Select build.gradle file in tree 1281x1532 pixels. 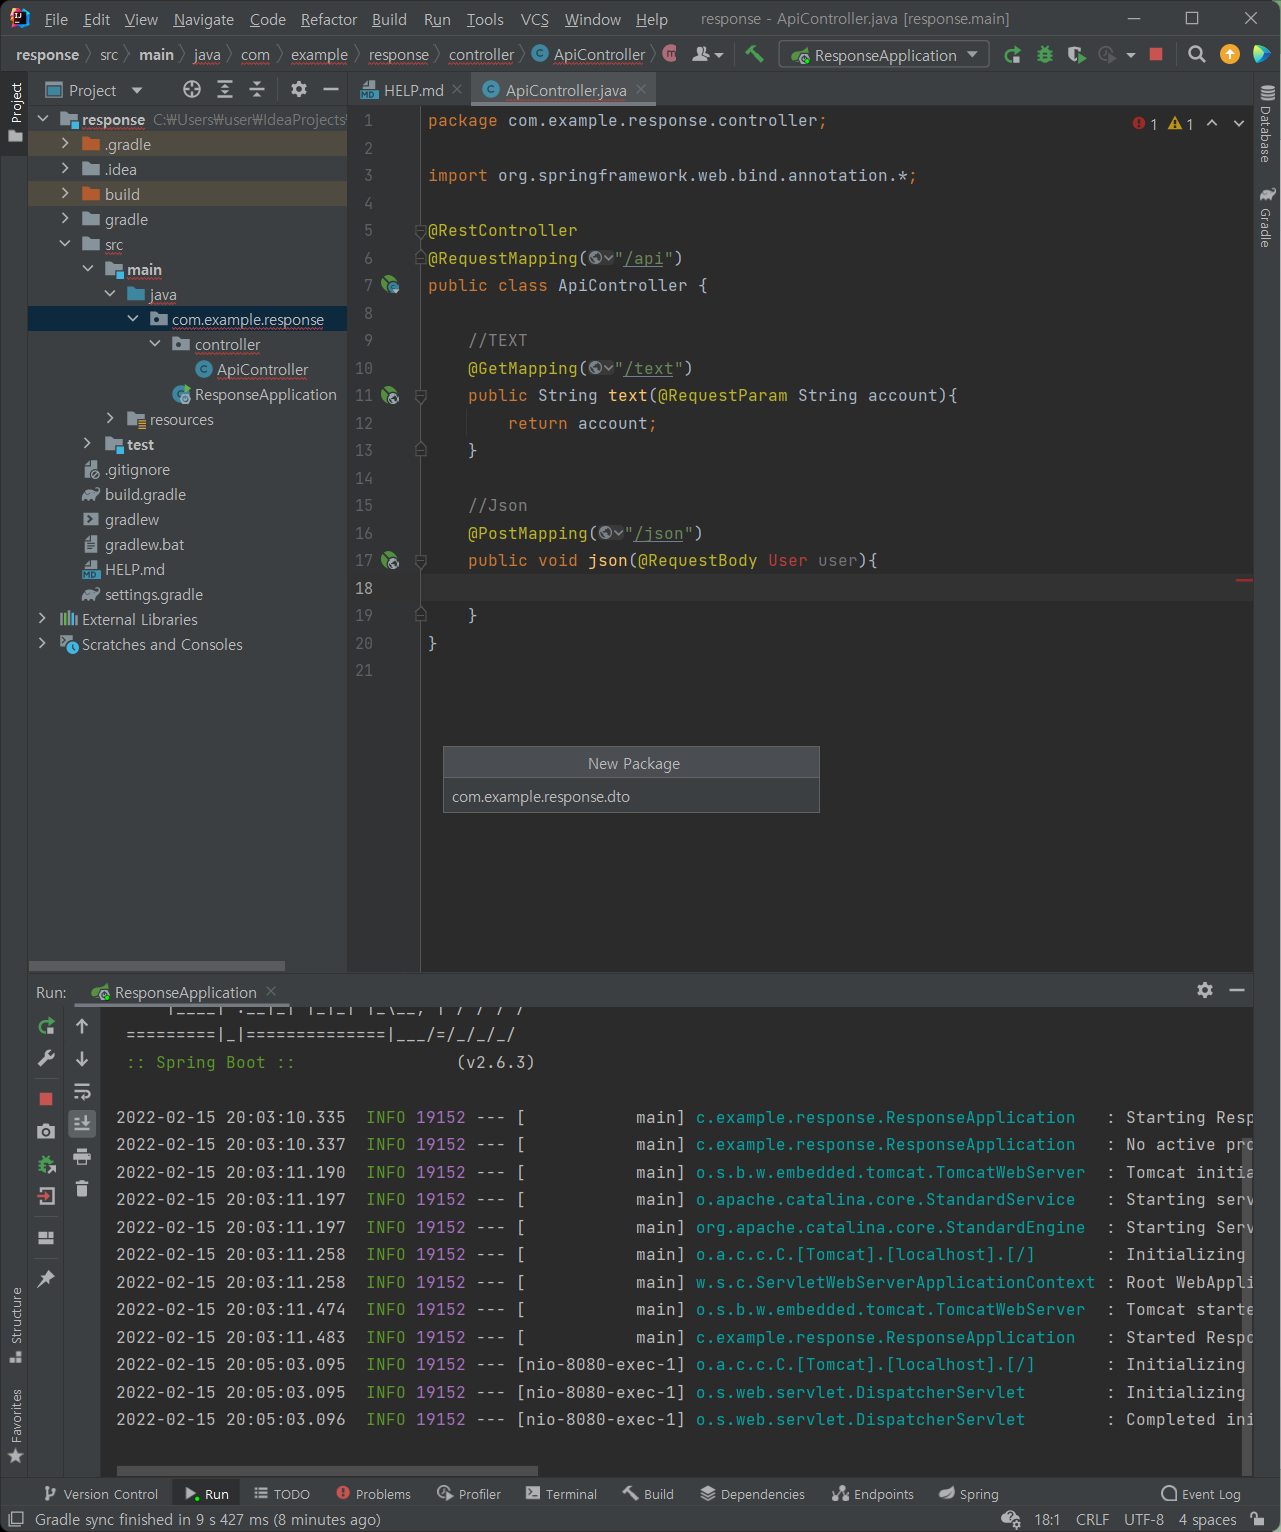tap(145, 494)
